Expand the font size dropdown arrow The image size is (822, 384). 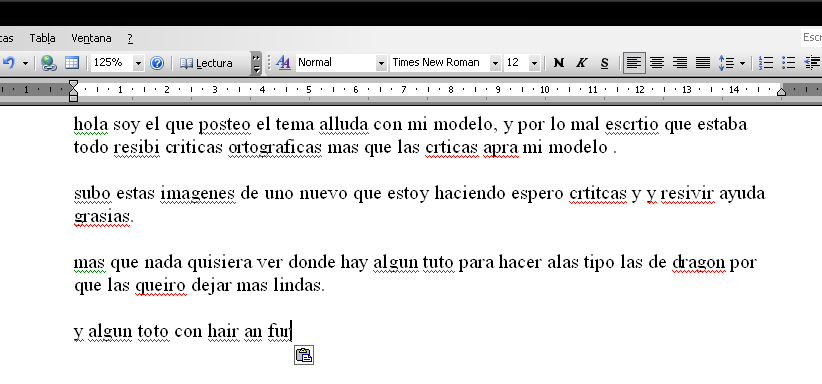pyautogui.click(x=534, y=63)
